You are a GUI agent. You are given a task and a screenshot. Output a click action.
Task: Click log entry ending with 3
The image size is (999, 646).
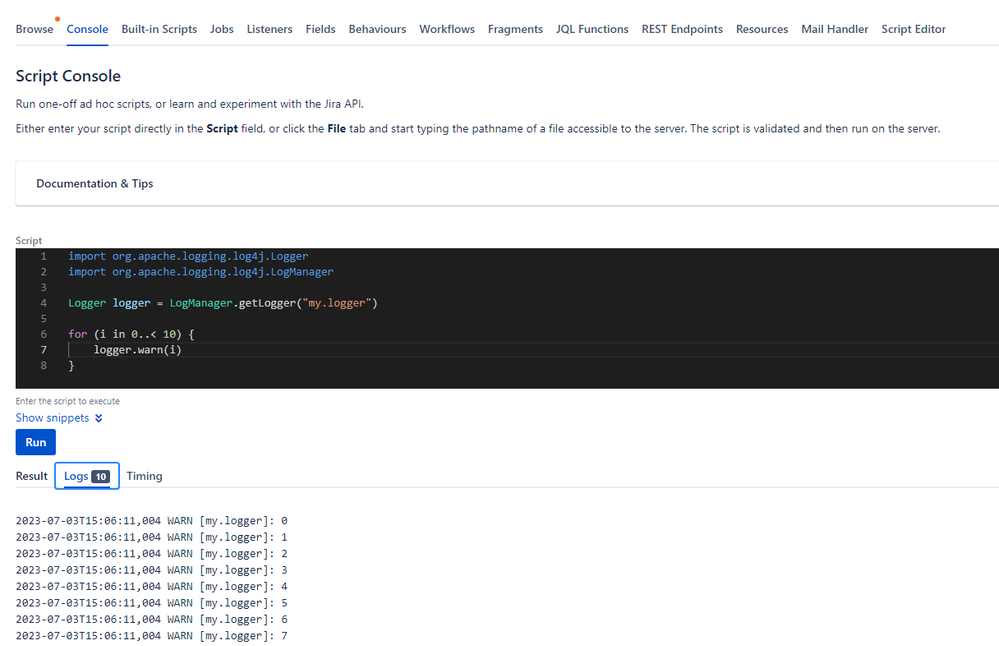tap(152, 570)
